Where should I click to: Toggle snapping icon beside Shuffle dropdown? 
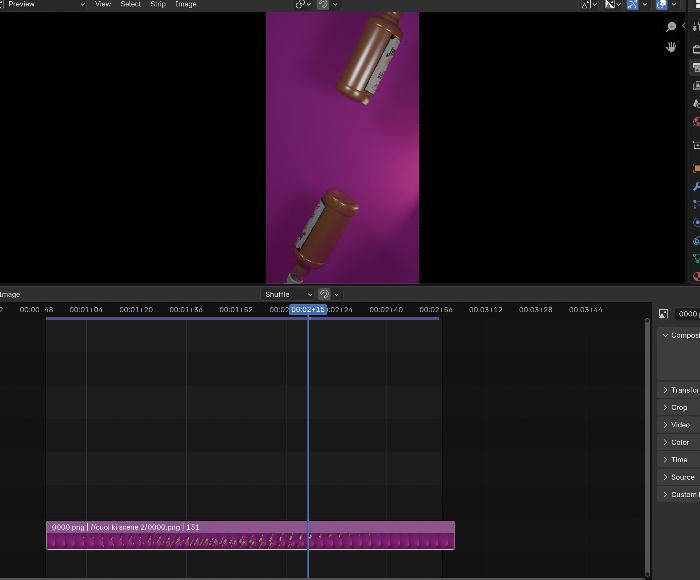(x=325, y=294)
